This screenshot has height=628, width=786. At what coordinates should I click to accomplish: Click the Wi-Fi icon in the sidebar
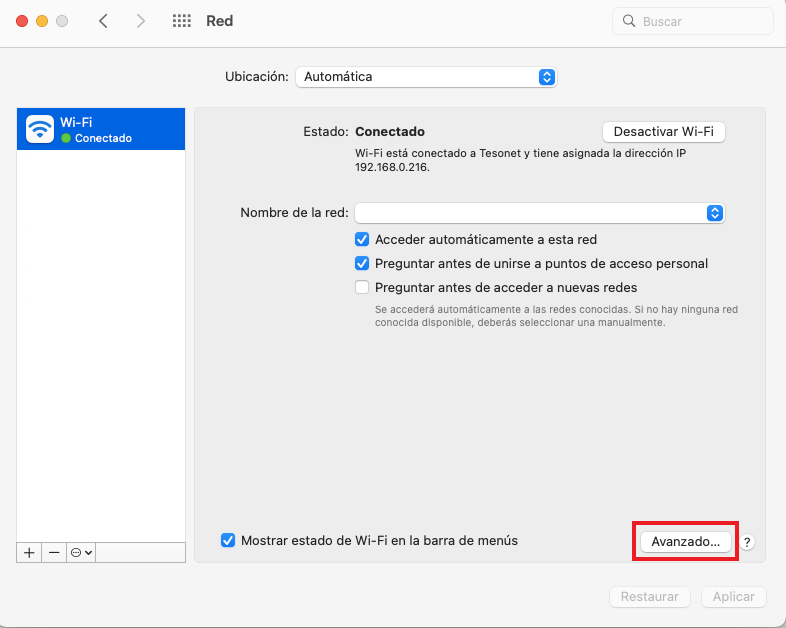click(40, 129)
